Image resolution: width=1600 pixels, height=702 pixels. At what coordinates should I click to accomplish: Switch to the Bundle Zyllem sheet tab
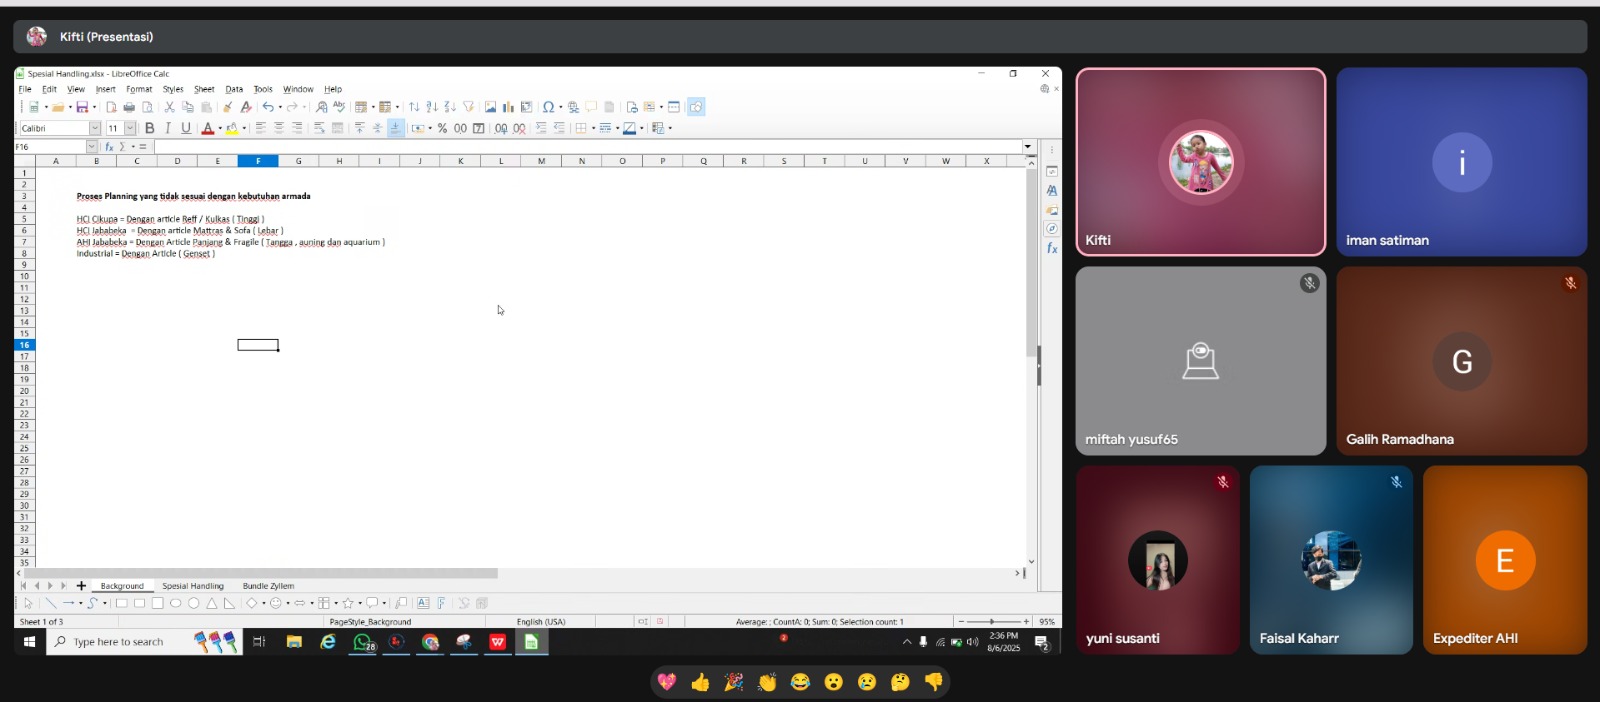pyautogui.click(x=268, y=586)
